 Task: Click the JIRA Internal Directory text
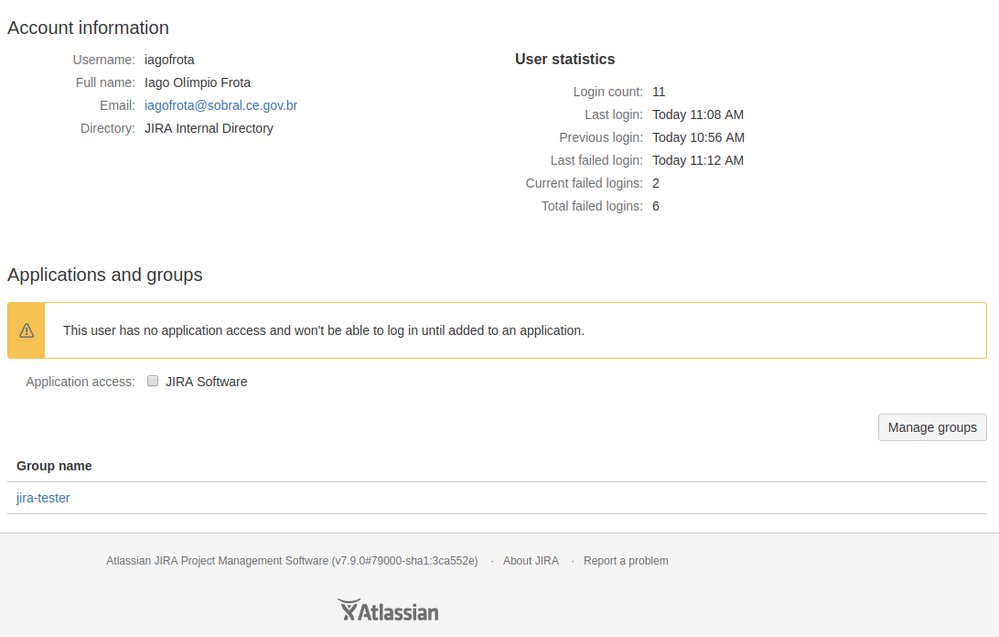point(208,128)
